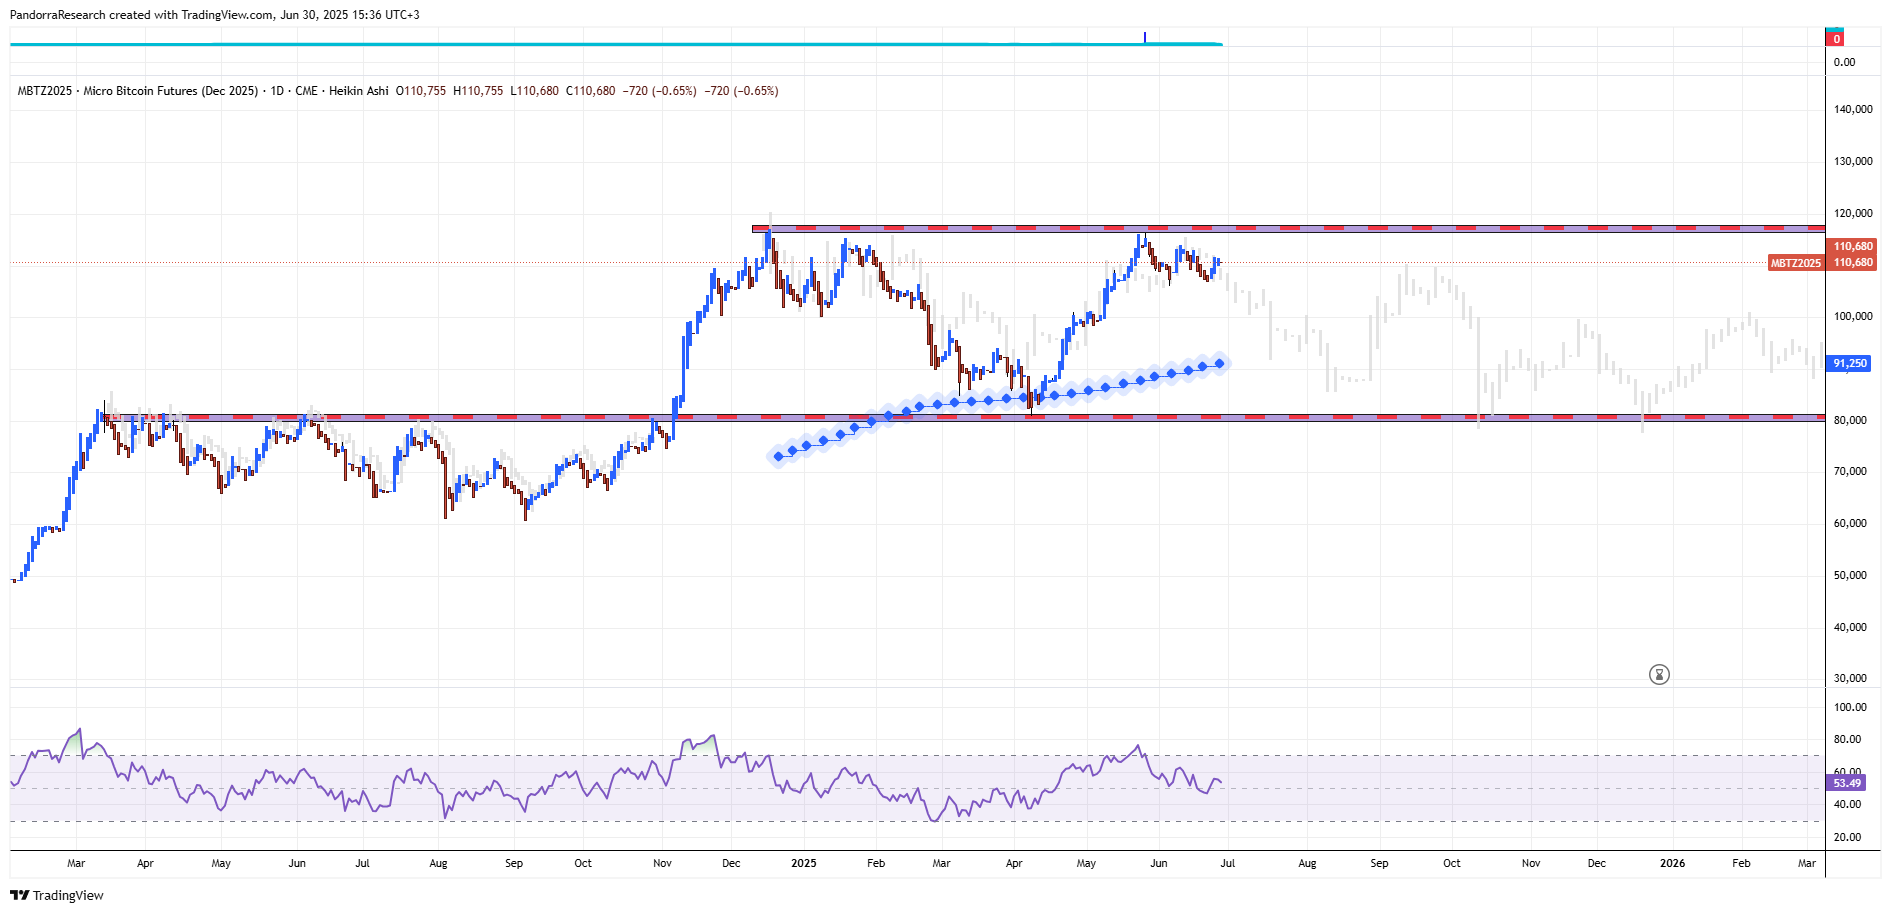
Task: Click the RSI scale label 20.00
Action: (x=1848, y=837)
